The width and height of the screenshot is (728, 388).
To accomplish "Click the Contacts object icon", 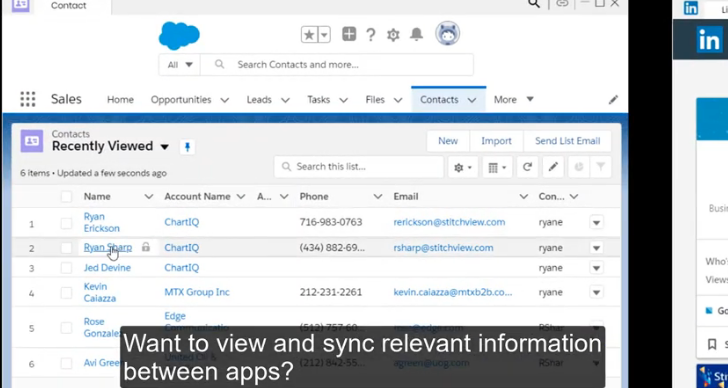I will 32,141.
